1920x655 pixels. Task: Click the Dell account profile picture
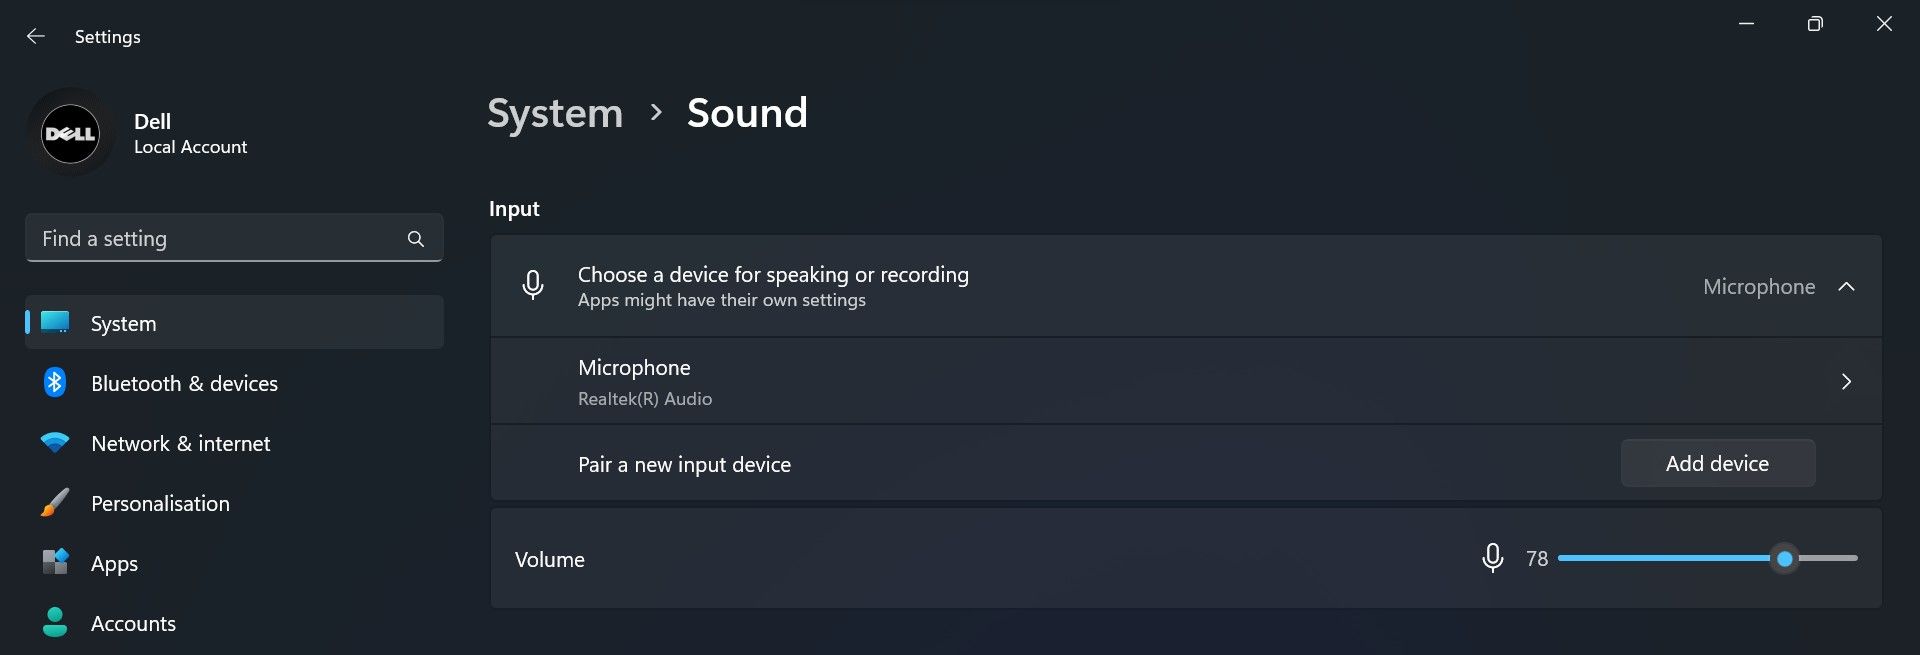click(x=70, y=133)
